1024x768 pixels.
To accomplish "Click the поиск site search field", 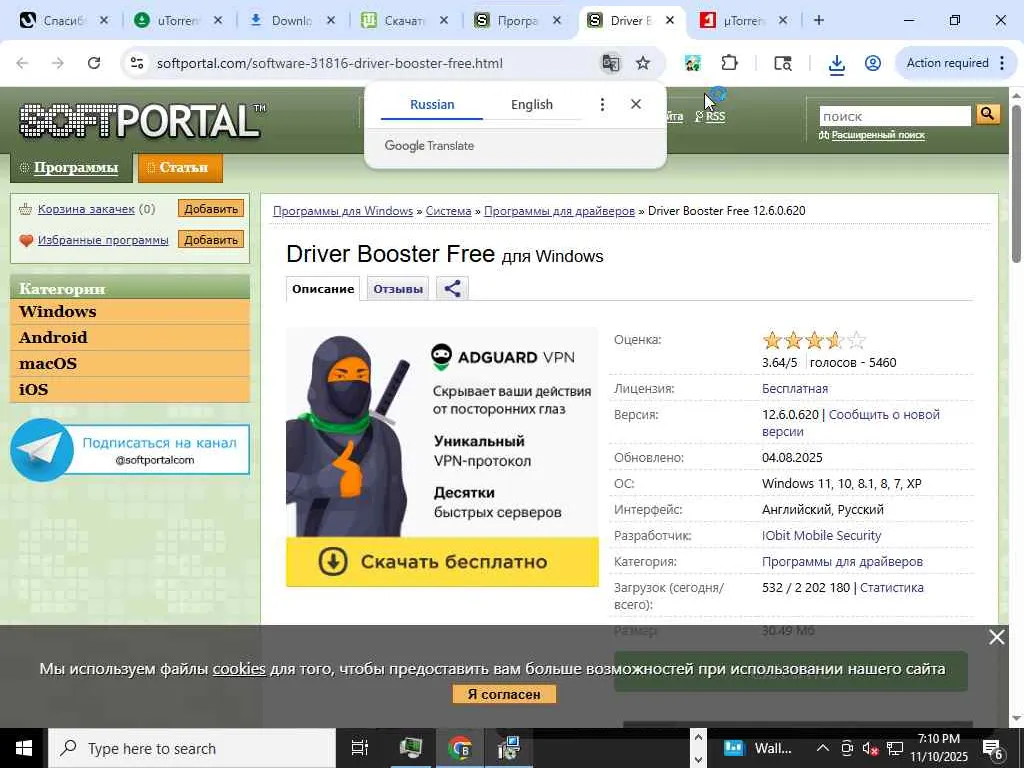I will coord(895,116).
